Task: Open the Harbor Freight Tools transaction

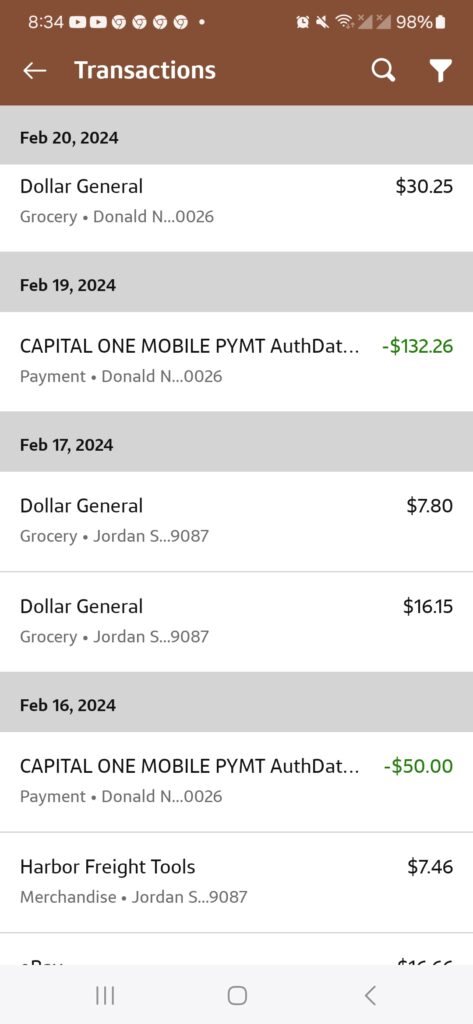Action: click(x=236, y=882)
